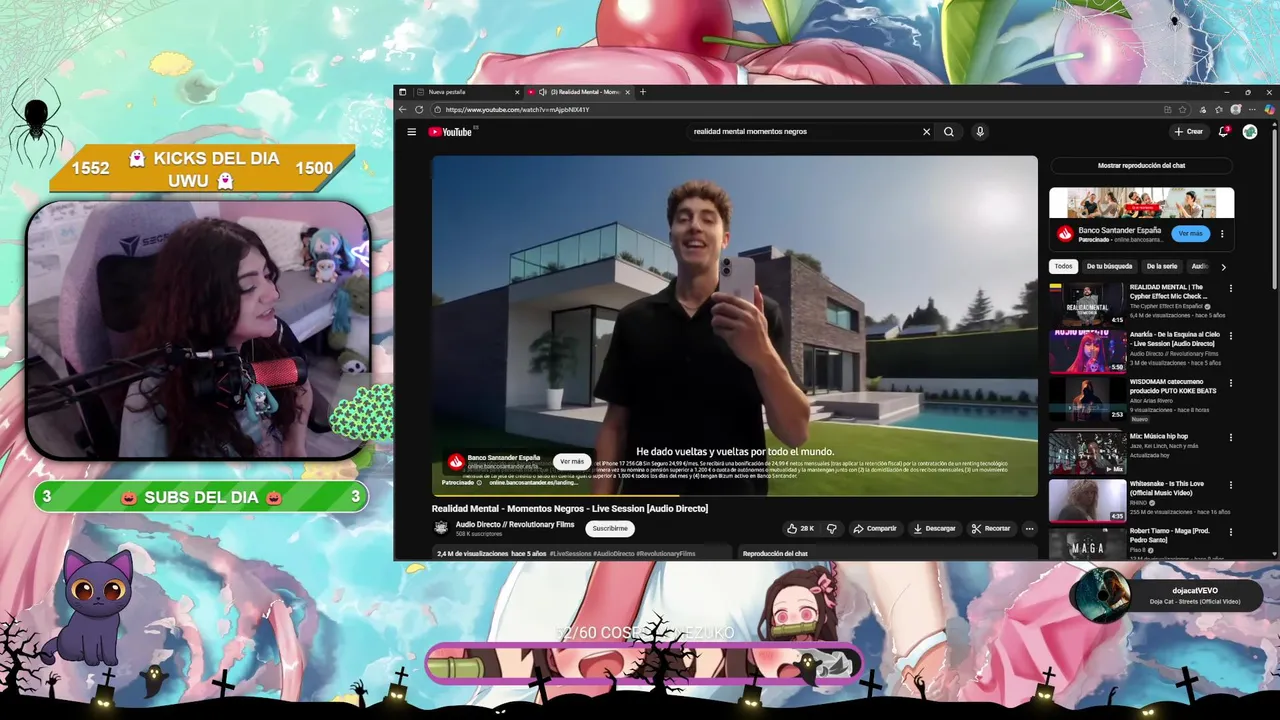Click the ad progress bar under video
1280x720 pixels.
(x=735, y=495)
